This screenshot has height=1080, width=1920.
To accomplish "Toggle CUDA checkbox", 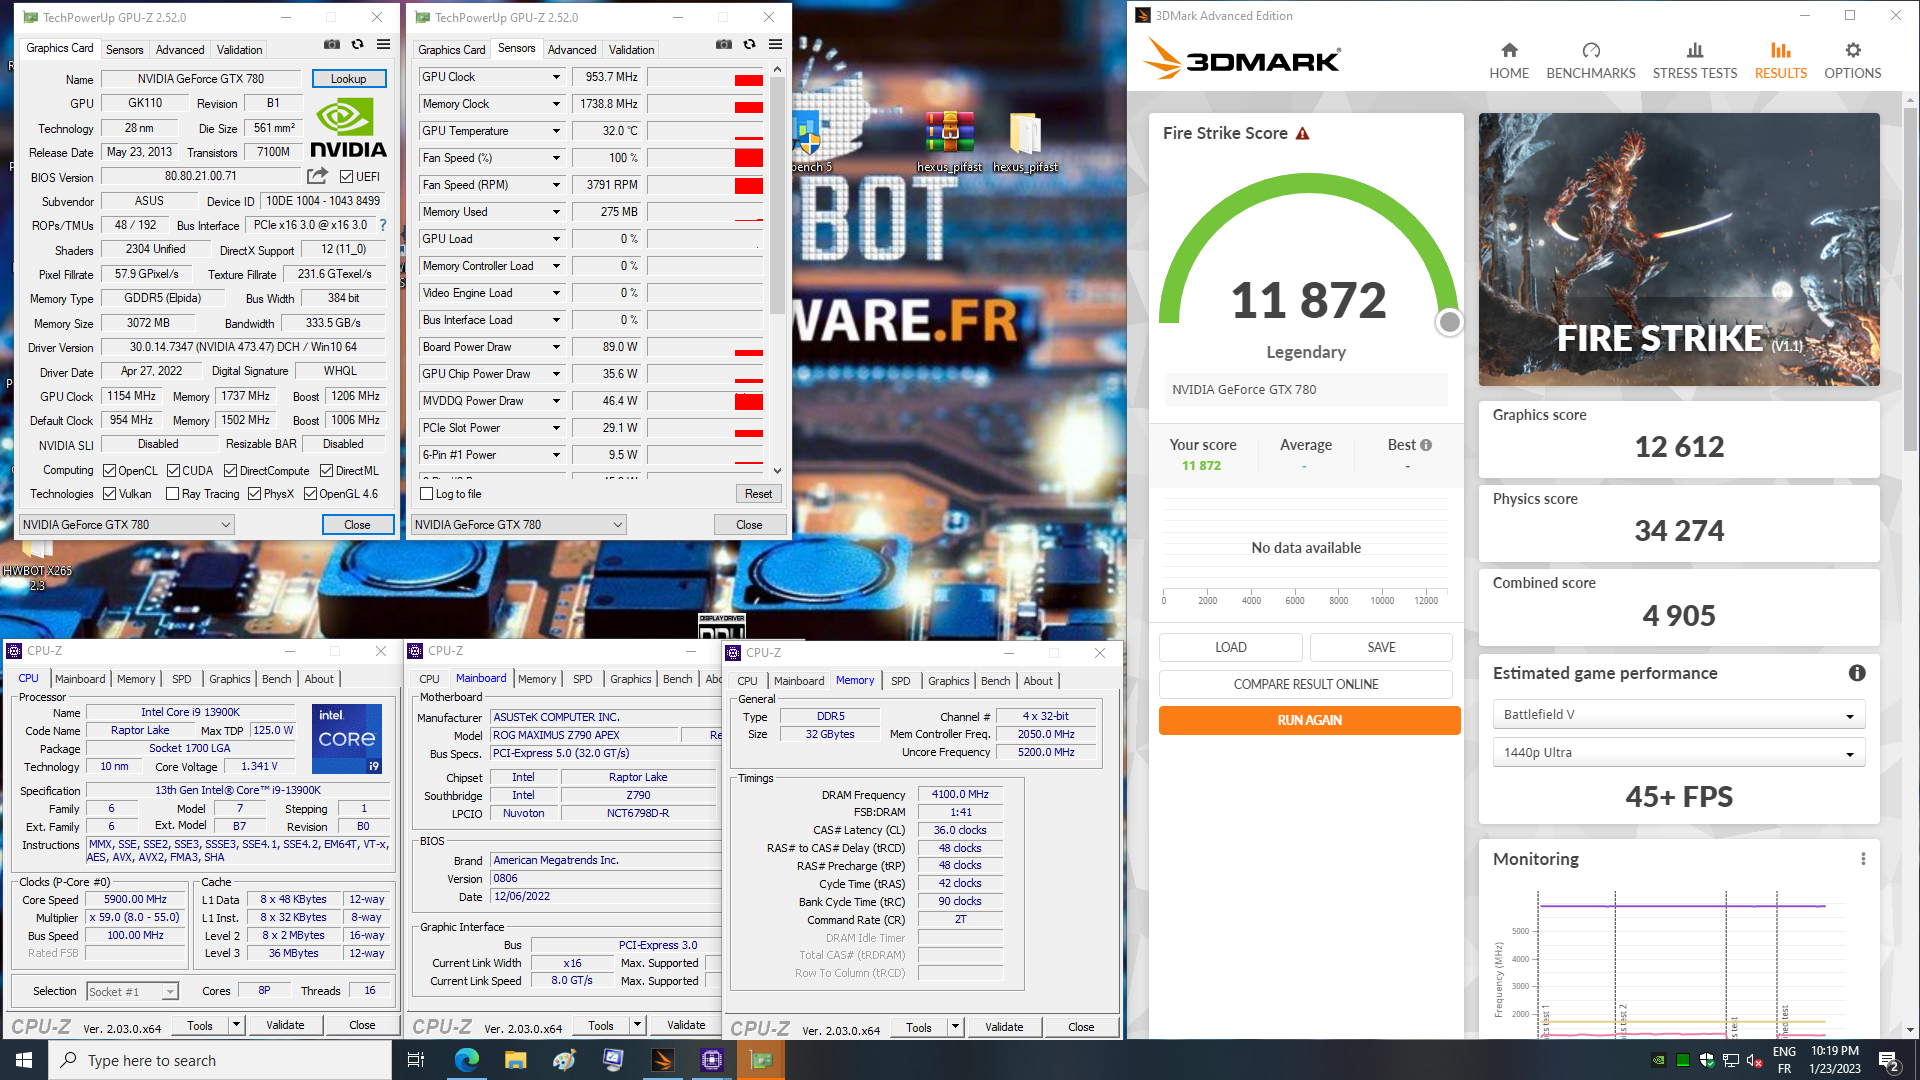I will point(173,470).
